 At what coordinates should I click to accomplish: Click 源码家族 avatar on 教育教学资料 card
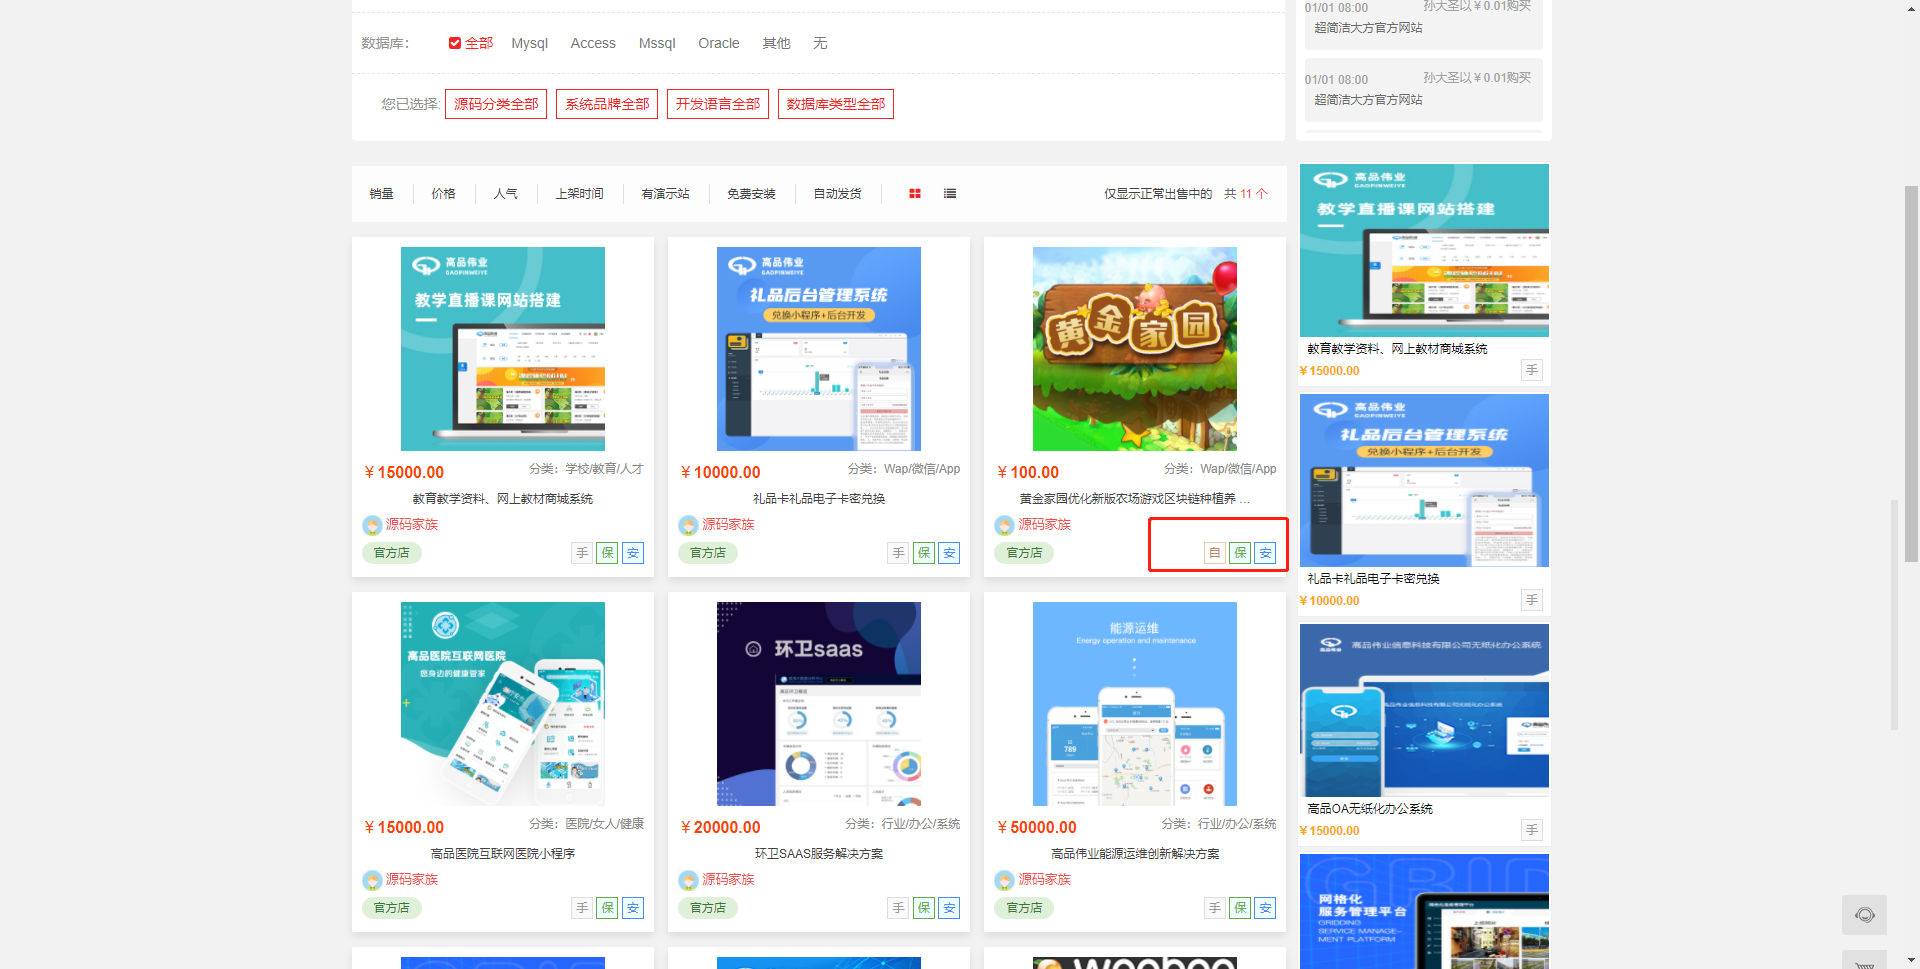click(x=372, y=525)
